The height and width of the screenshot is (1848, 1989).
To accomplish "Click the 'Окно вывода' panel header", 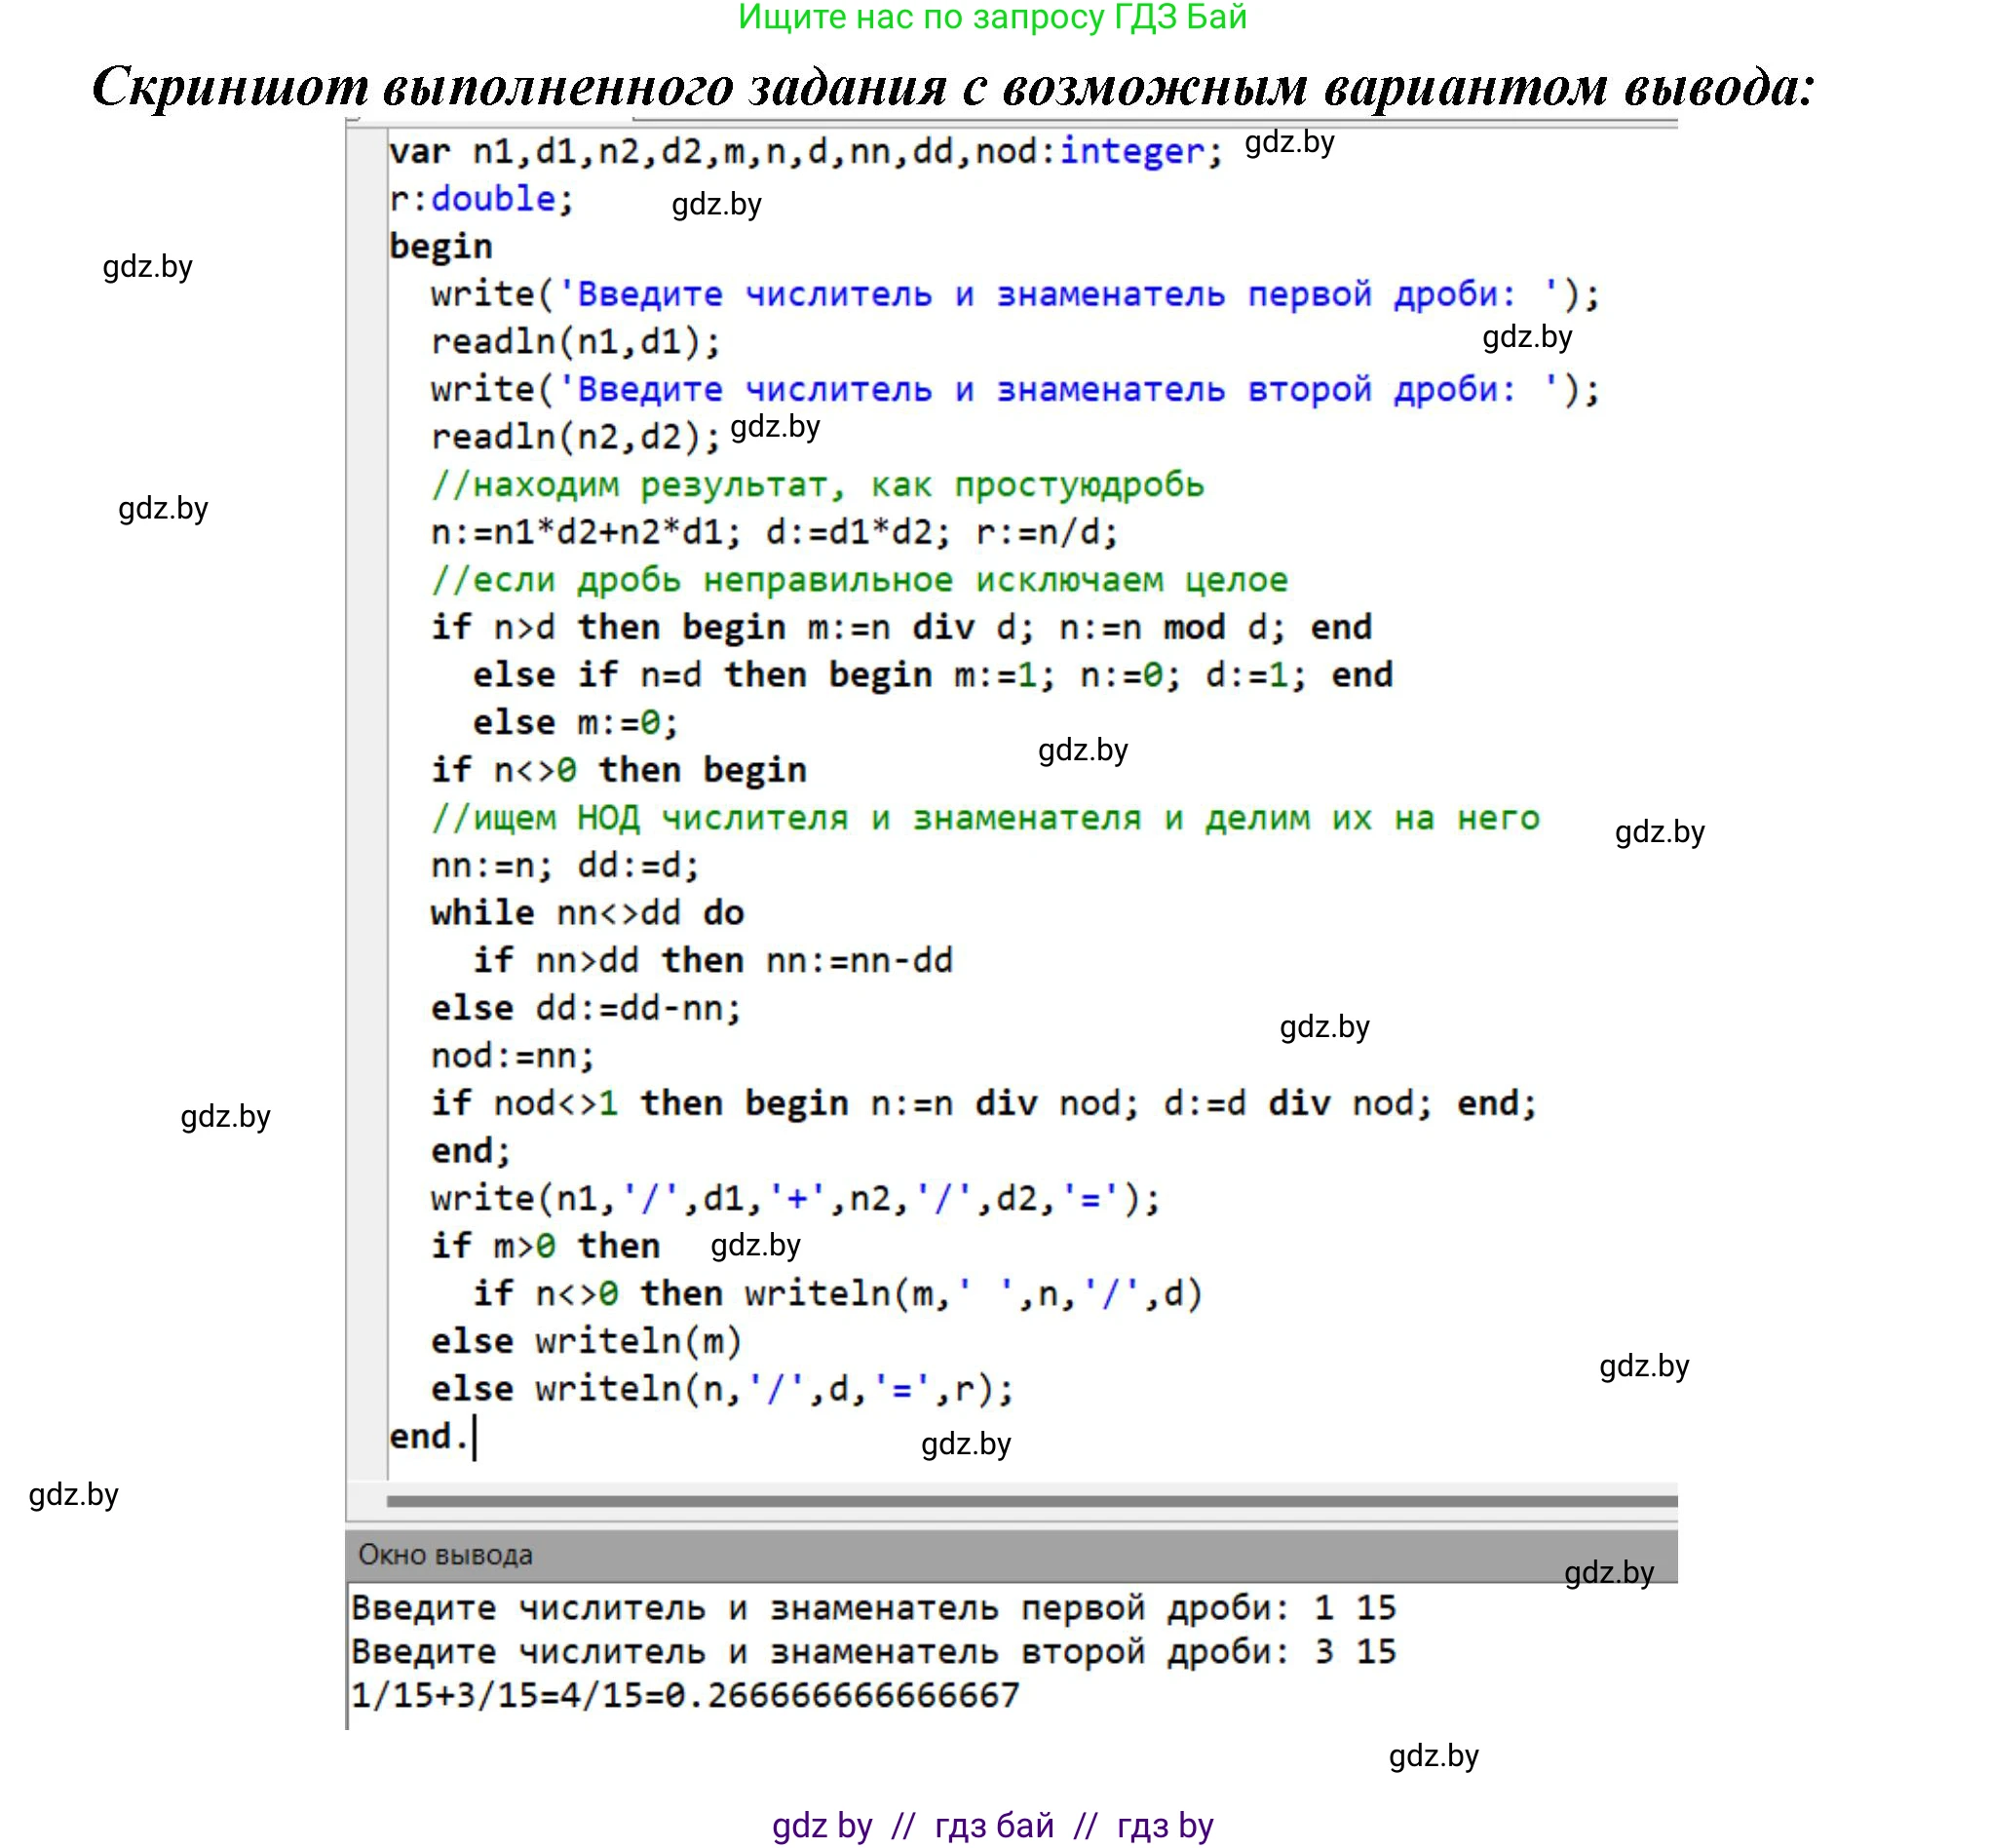I will pyautogui.click(x=445, y=1555).
